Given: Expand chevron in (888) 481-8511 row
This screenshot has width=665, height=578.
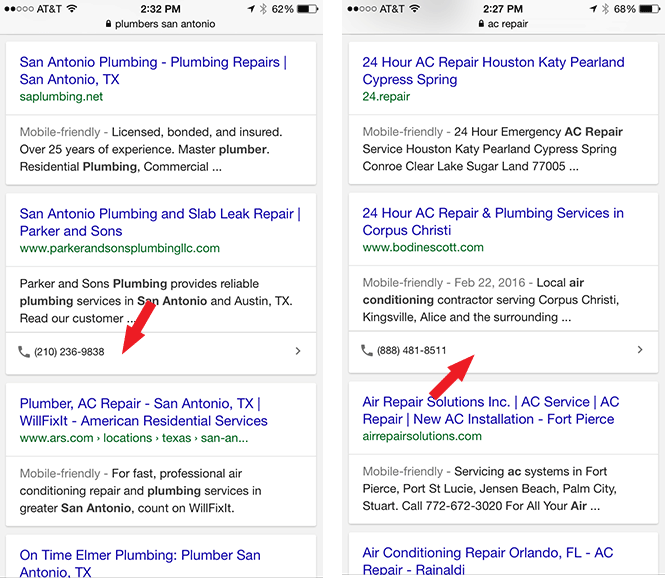Looking at the screenshot, I should pyautogui.click(x=640, y=350).
